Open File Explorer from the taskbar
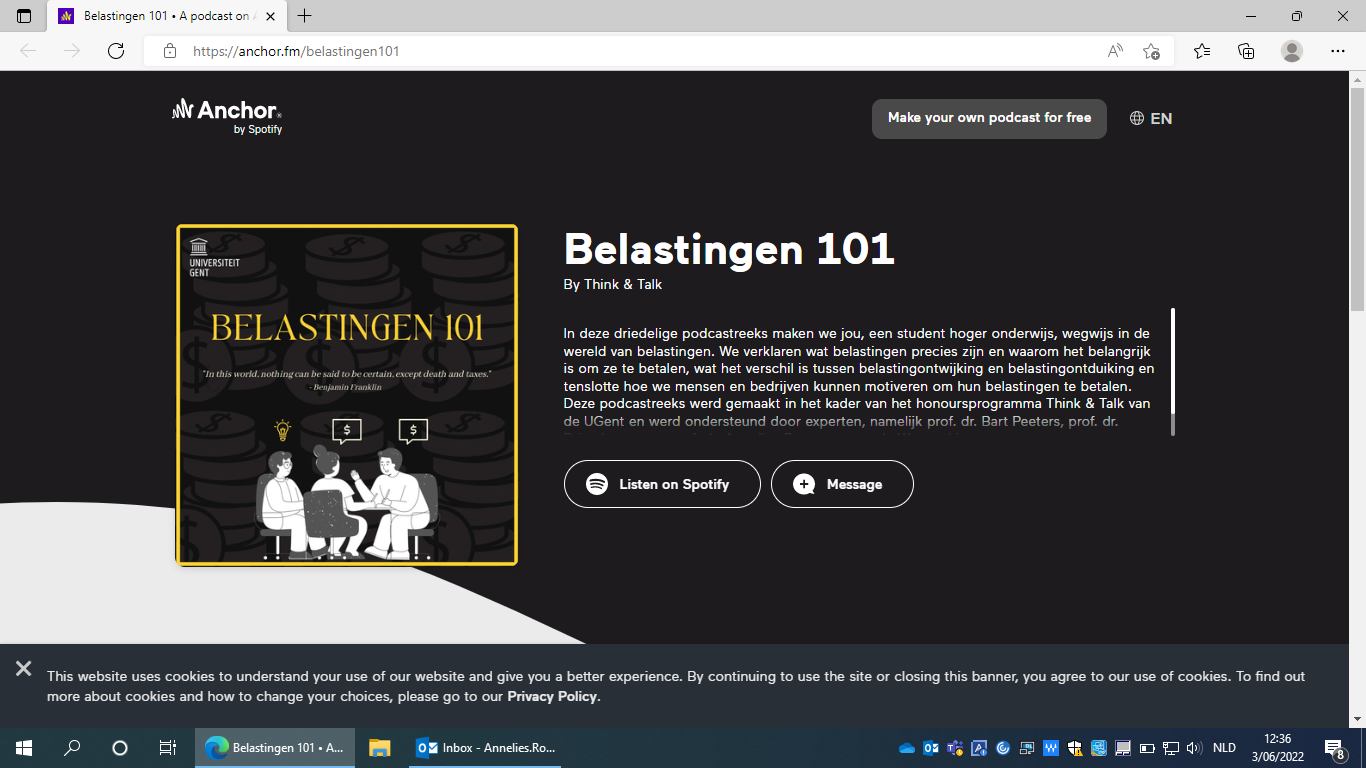The image size is (1366, 768). (x=379, y=747)
